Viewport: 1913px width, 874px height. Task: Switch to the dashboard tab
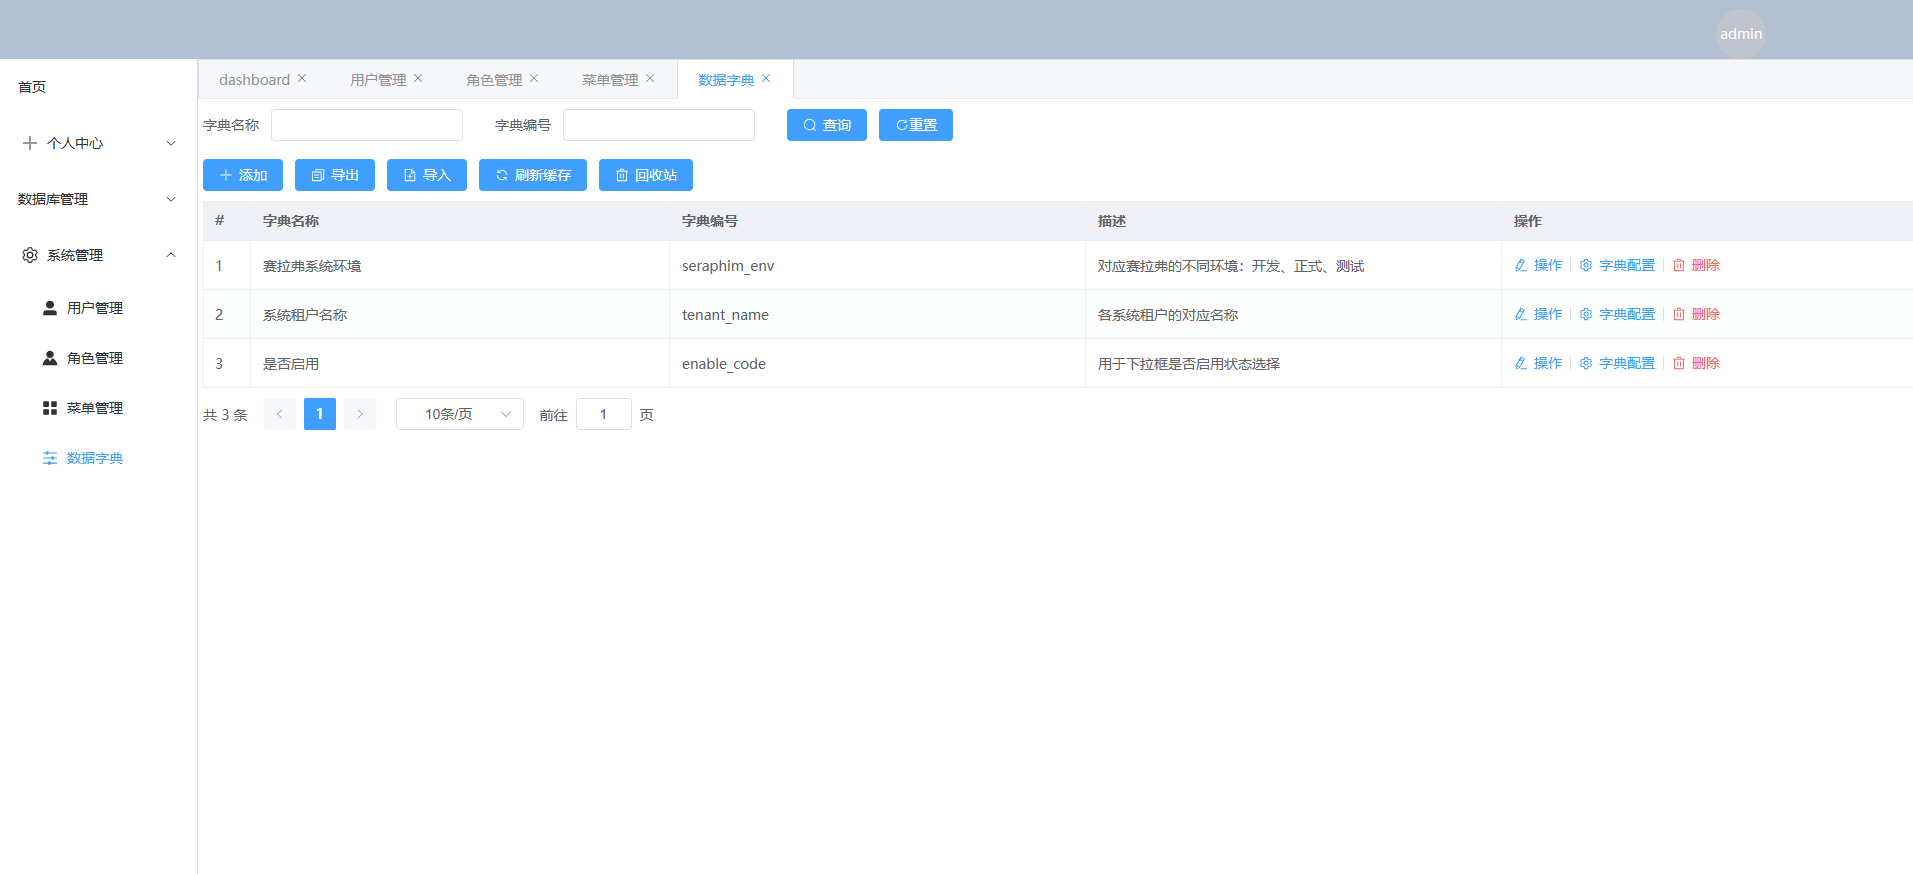coord(254,80)
